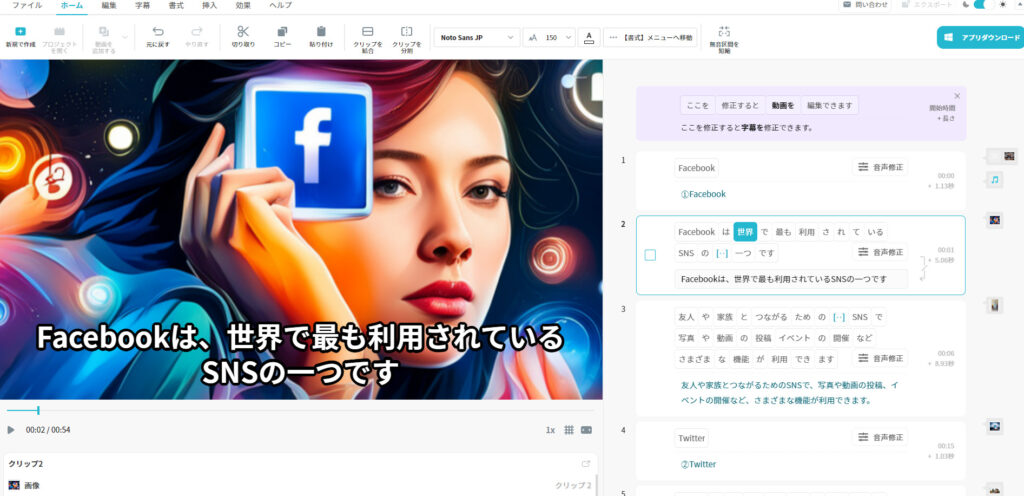The image size is (1024, 496).
Task: Click the silence marker in clip 2
Action: pyautogui.click(x=722, y=253)
